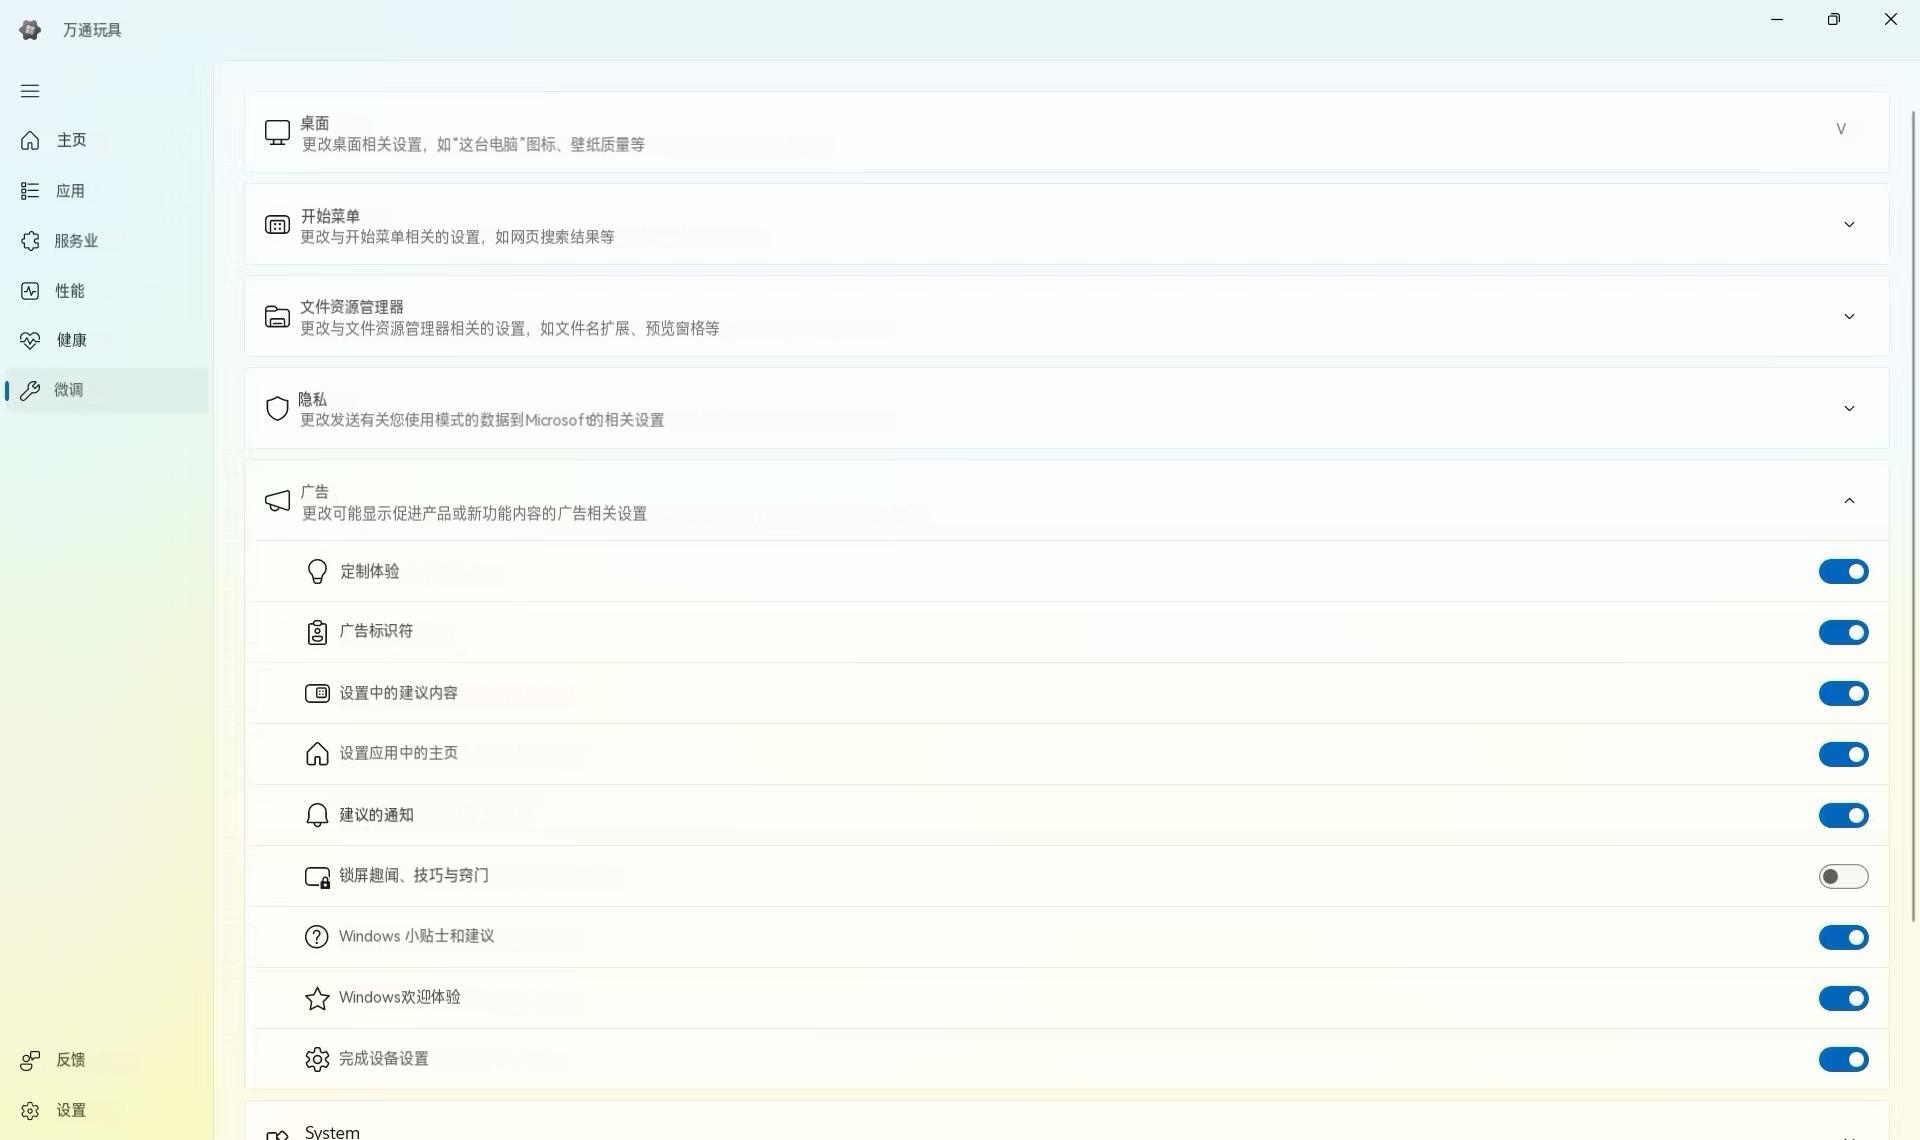Click the badge icon beside 广告标识符
Image resolution: width=1920 pixels, height=1140 pixels.
click(x=317, y=632)
